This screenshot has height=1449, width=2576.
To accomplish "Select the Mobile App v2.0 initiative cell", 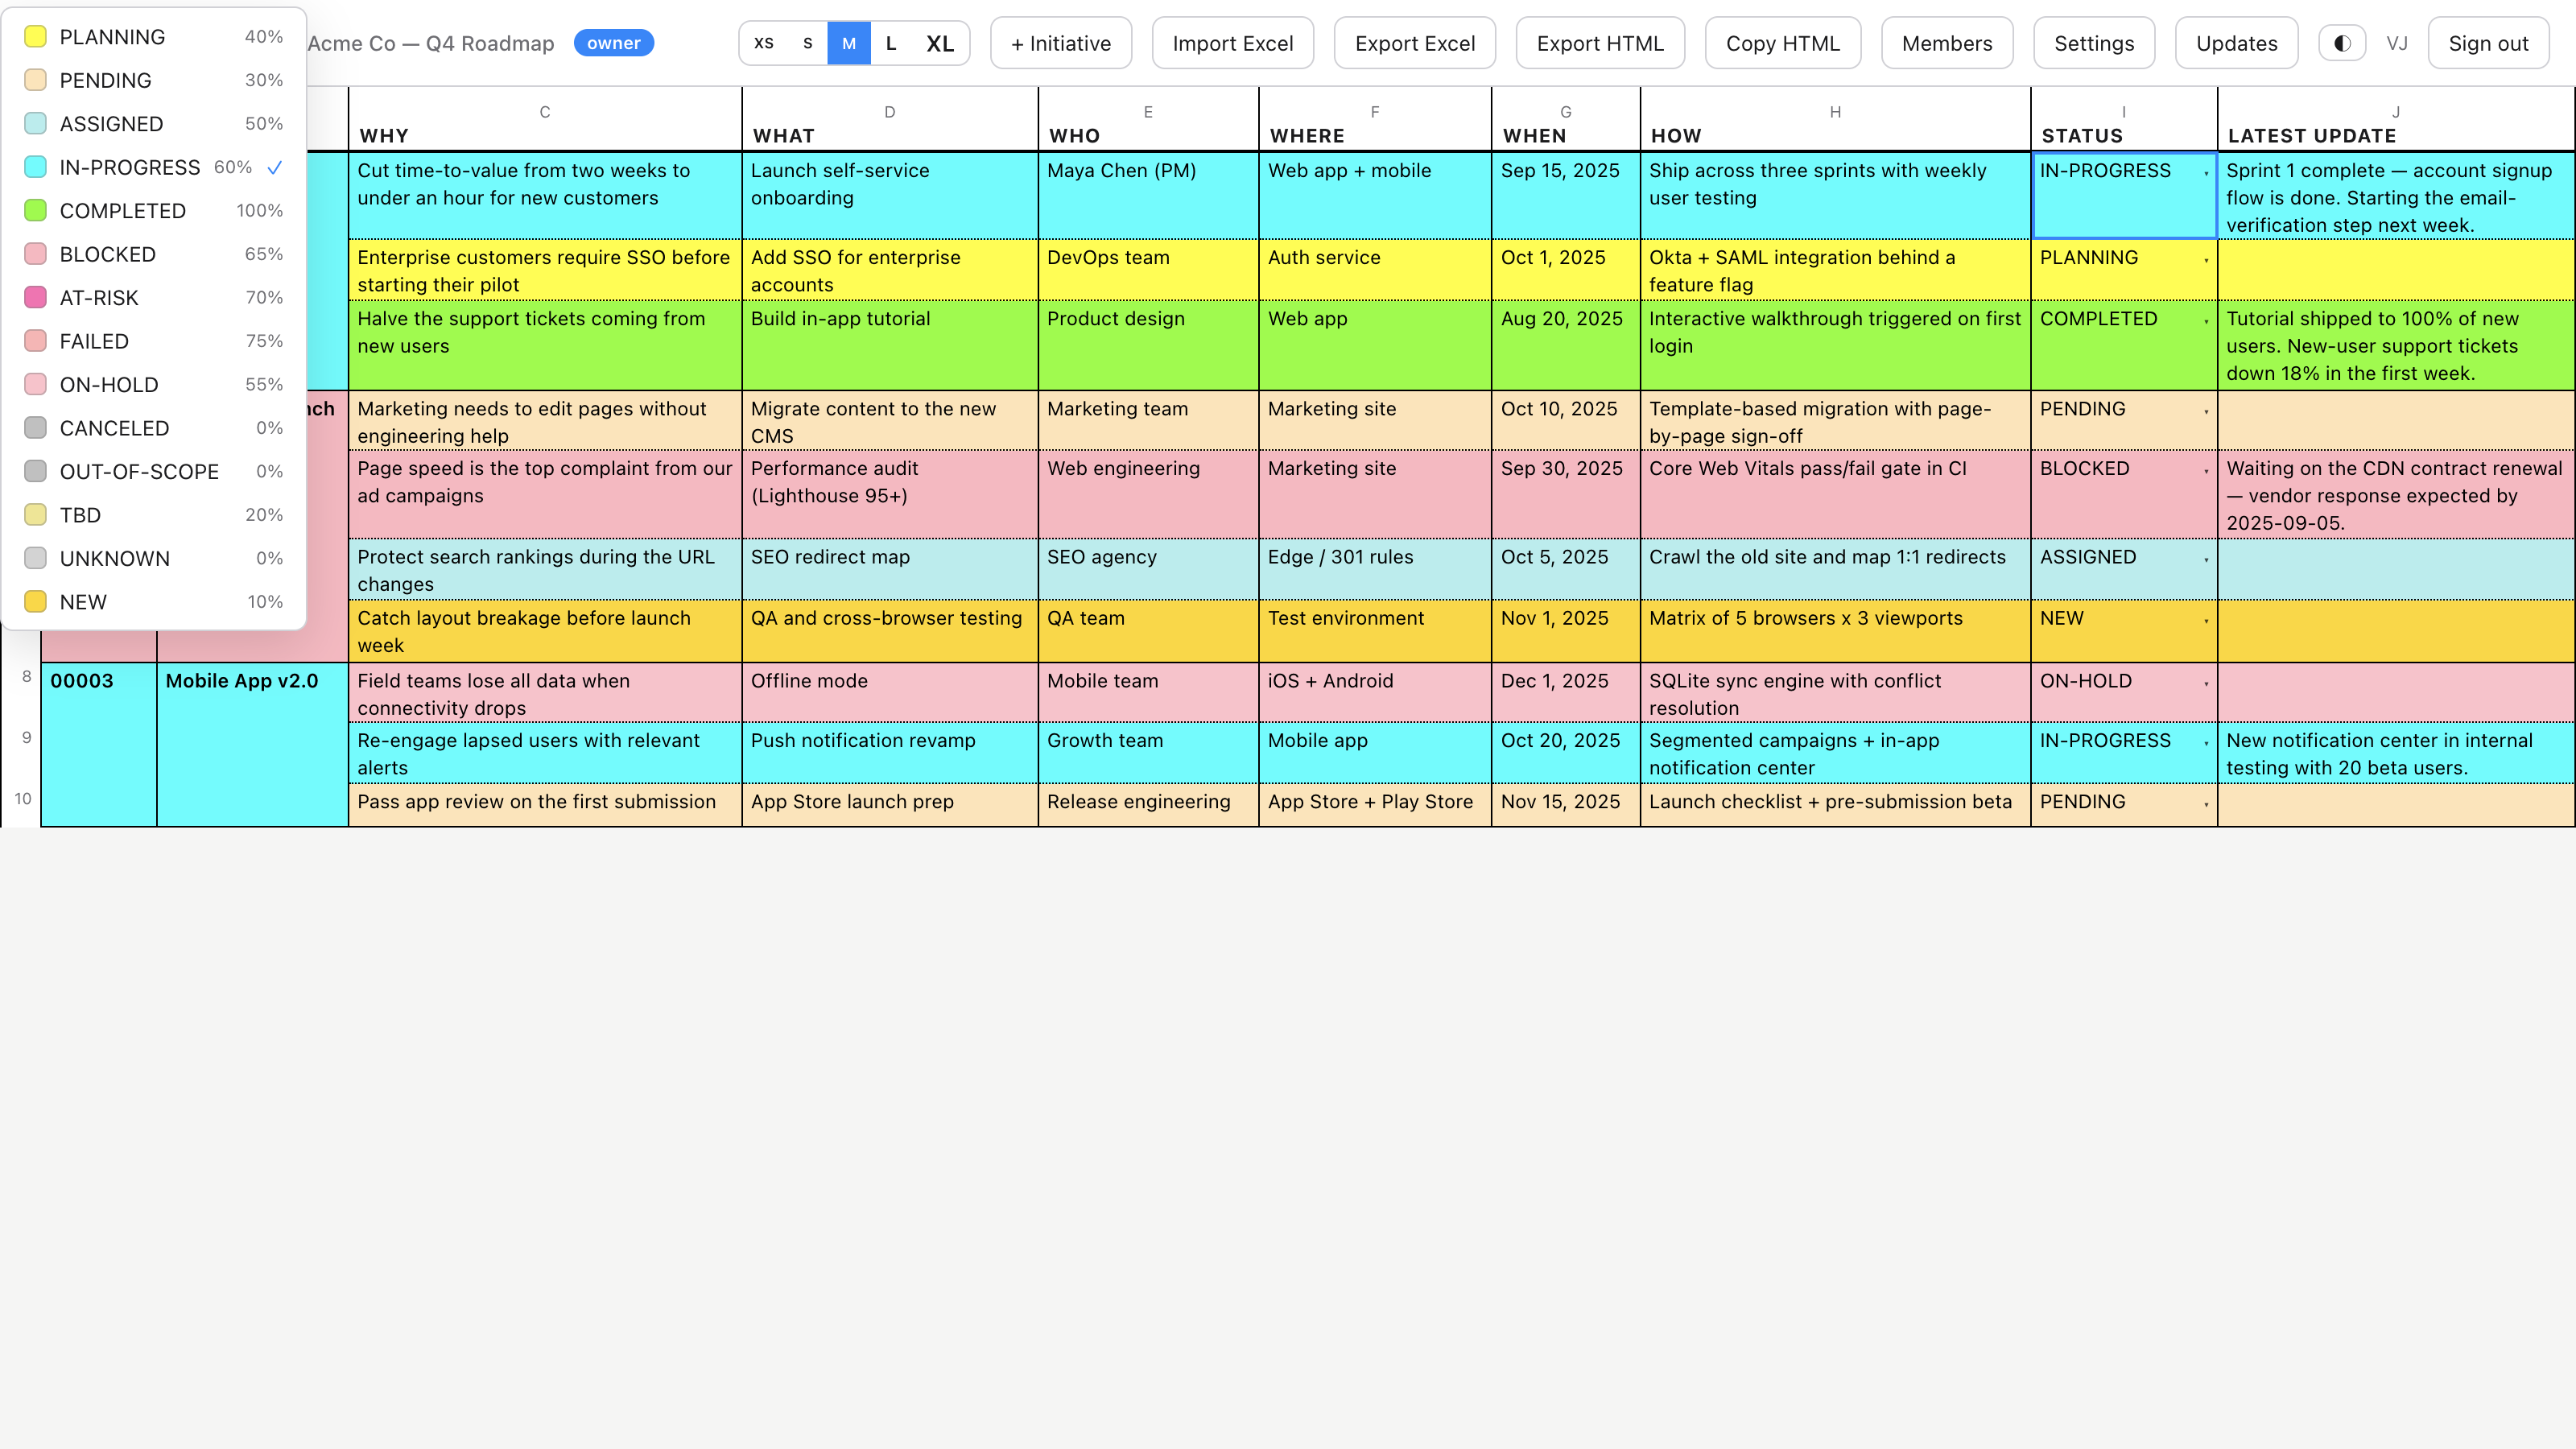I will point(252,744).
